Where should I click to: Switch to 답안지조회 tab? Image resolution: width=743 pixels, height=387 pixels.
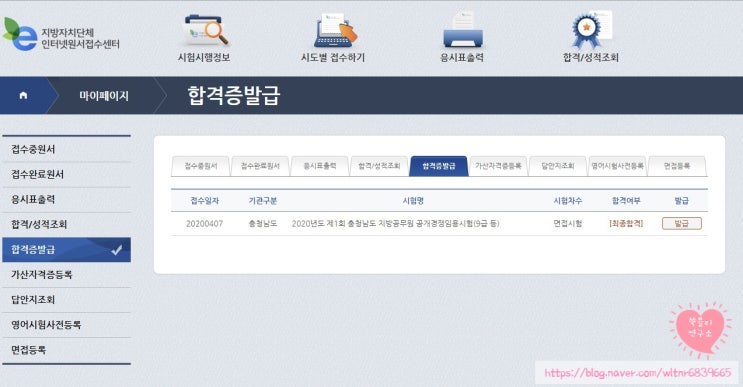(558, 166)
